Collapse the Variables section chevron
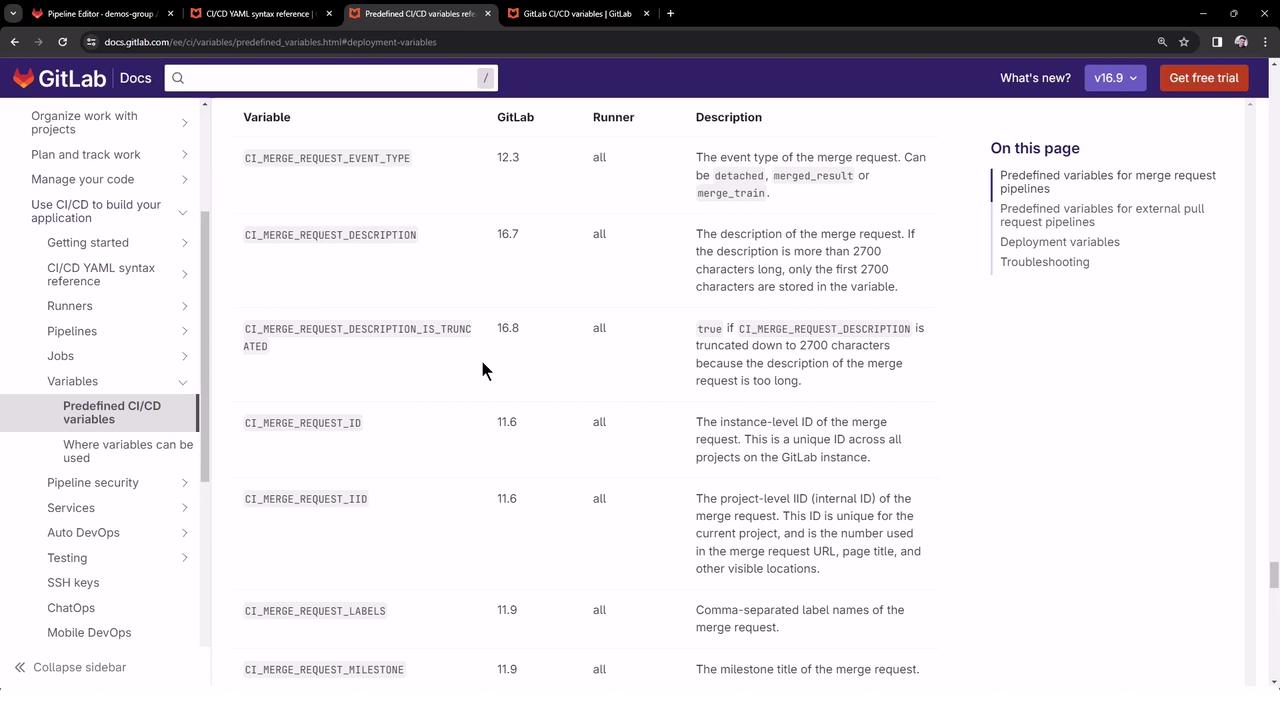1280x720 pixels. (183, 382)
